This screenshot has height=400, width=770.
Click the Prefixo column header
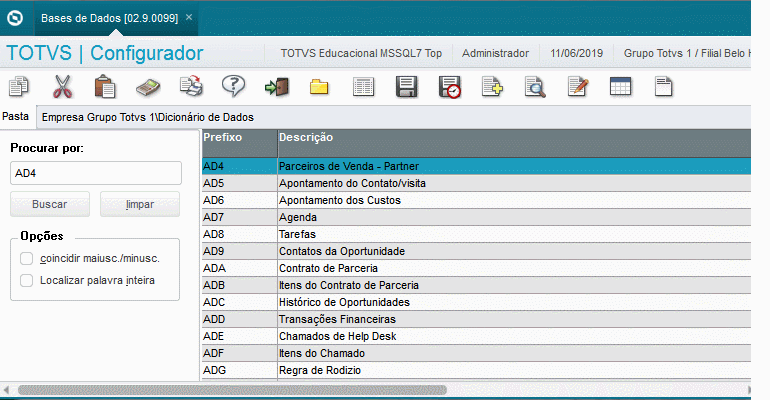point(239,142)
